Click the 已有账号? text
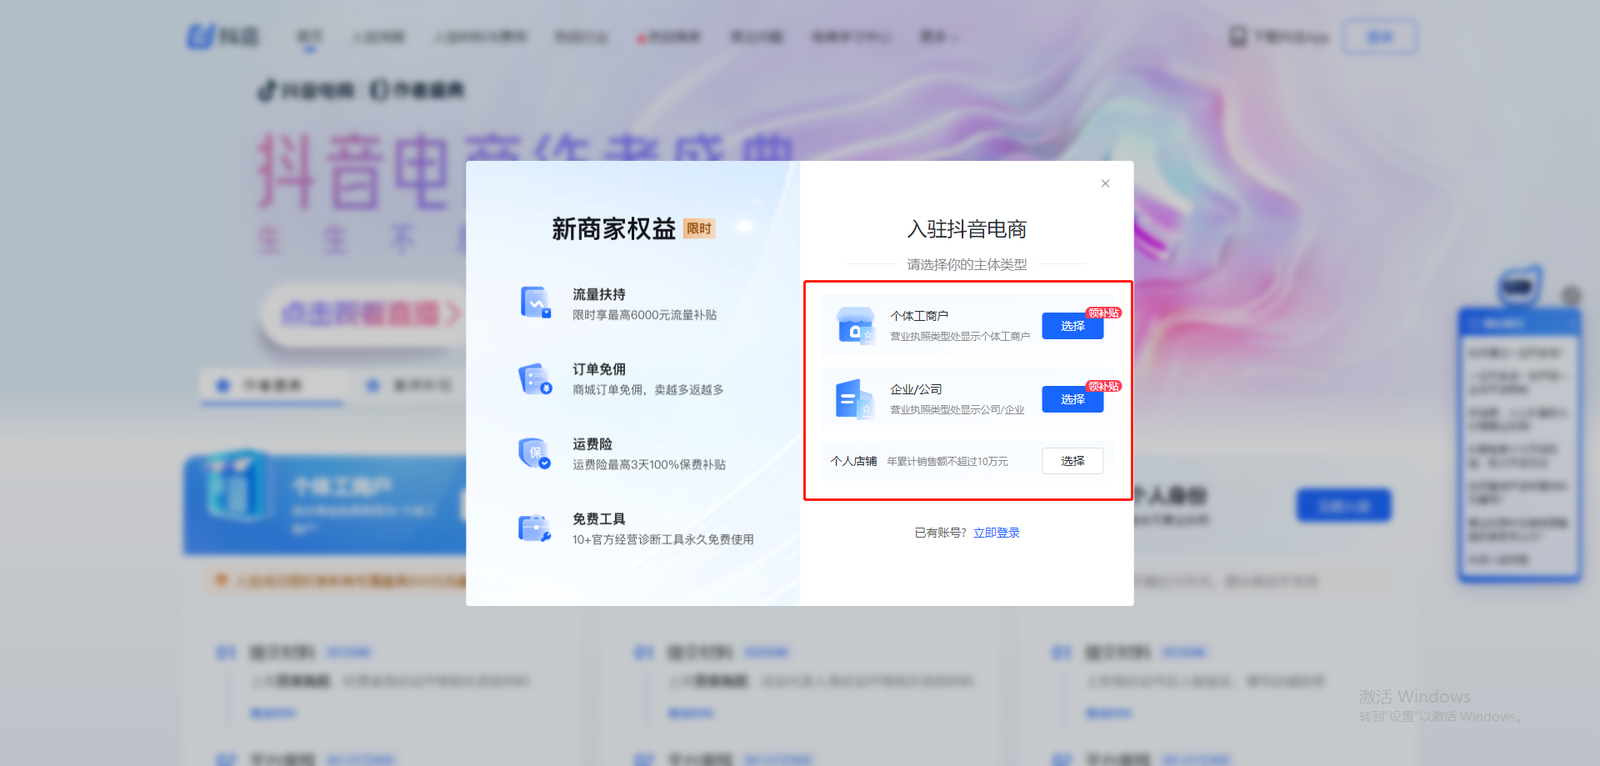The width and height of the screenshot is (1600, 766). [x=941, y=533]
